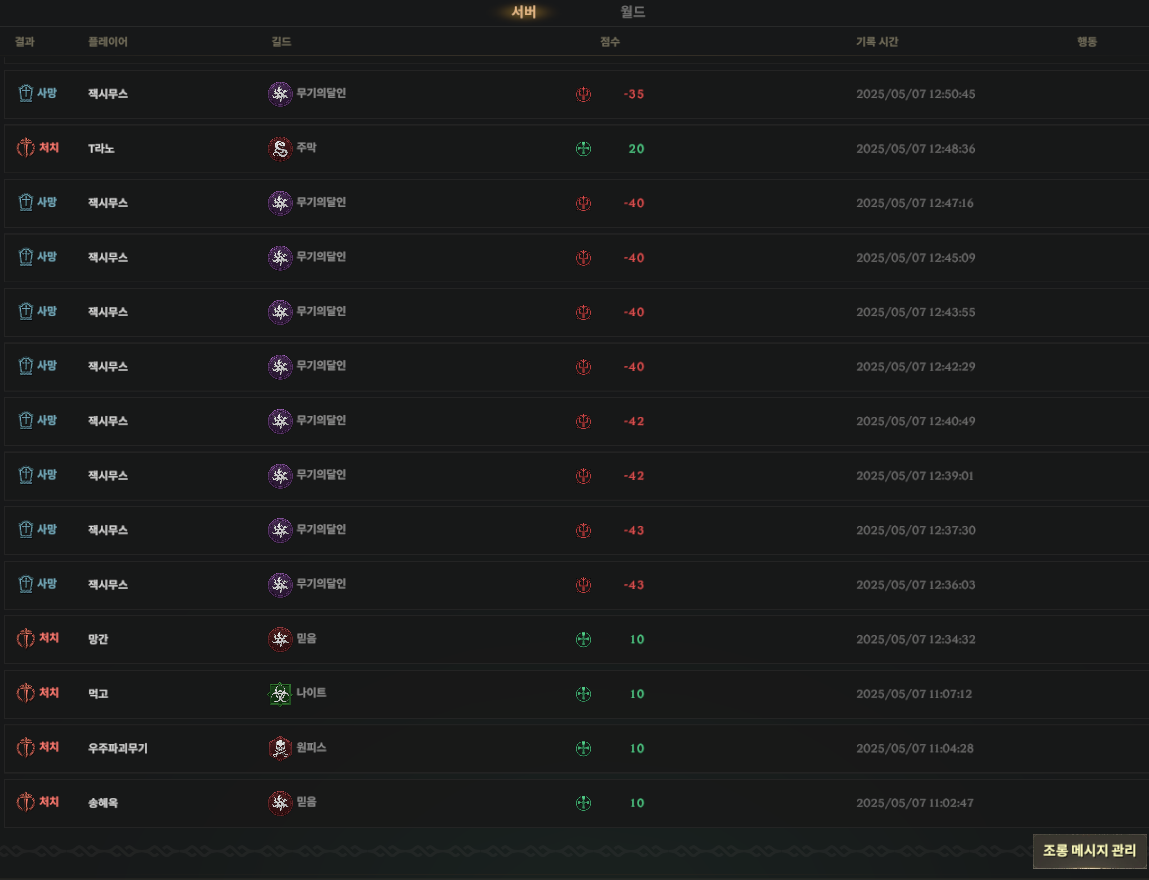Click the green score icon in the 송혜옥 row

pyautogui.click(x=583, y=803)
